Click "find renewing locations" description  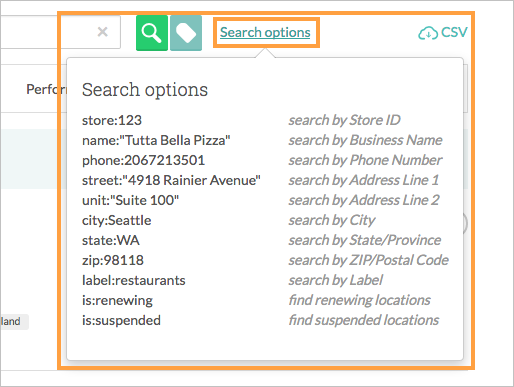click(x=359, y=300)
